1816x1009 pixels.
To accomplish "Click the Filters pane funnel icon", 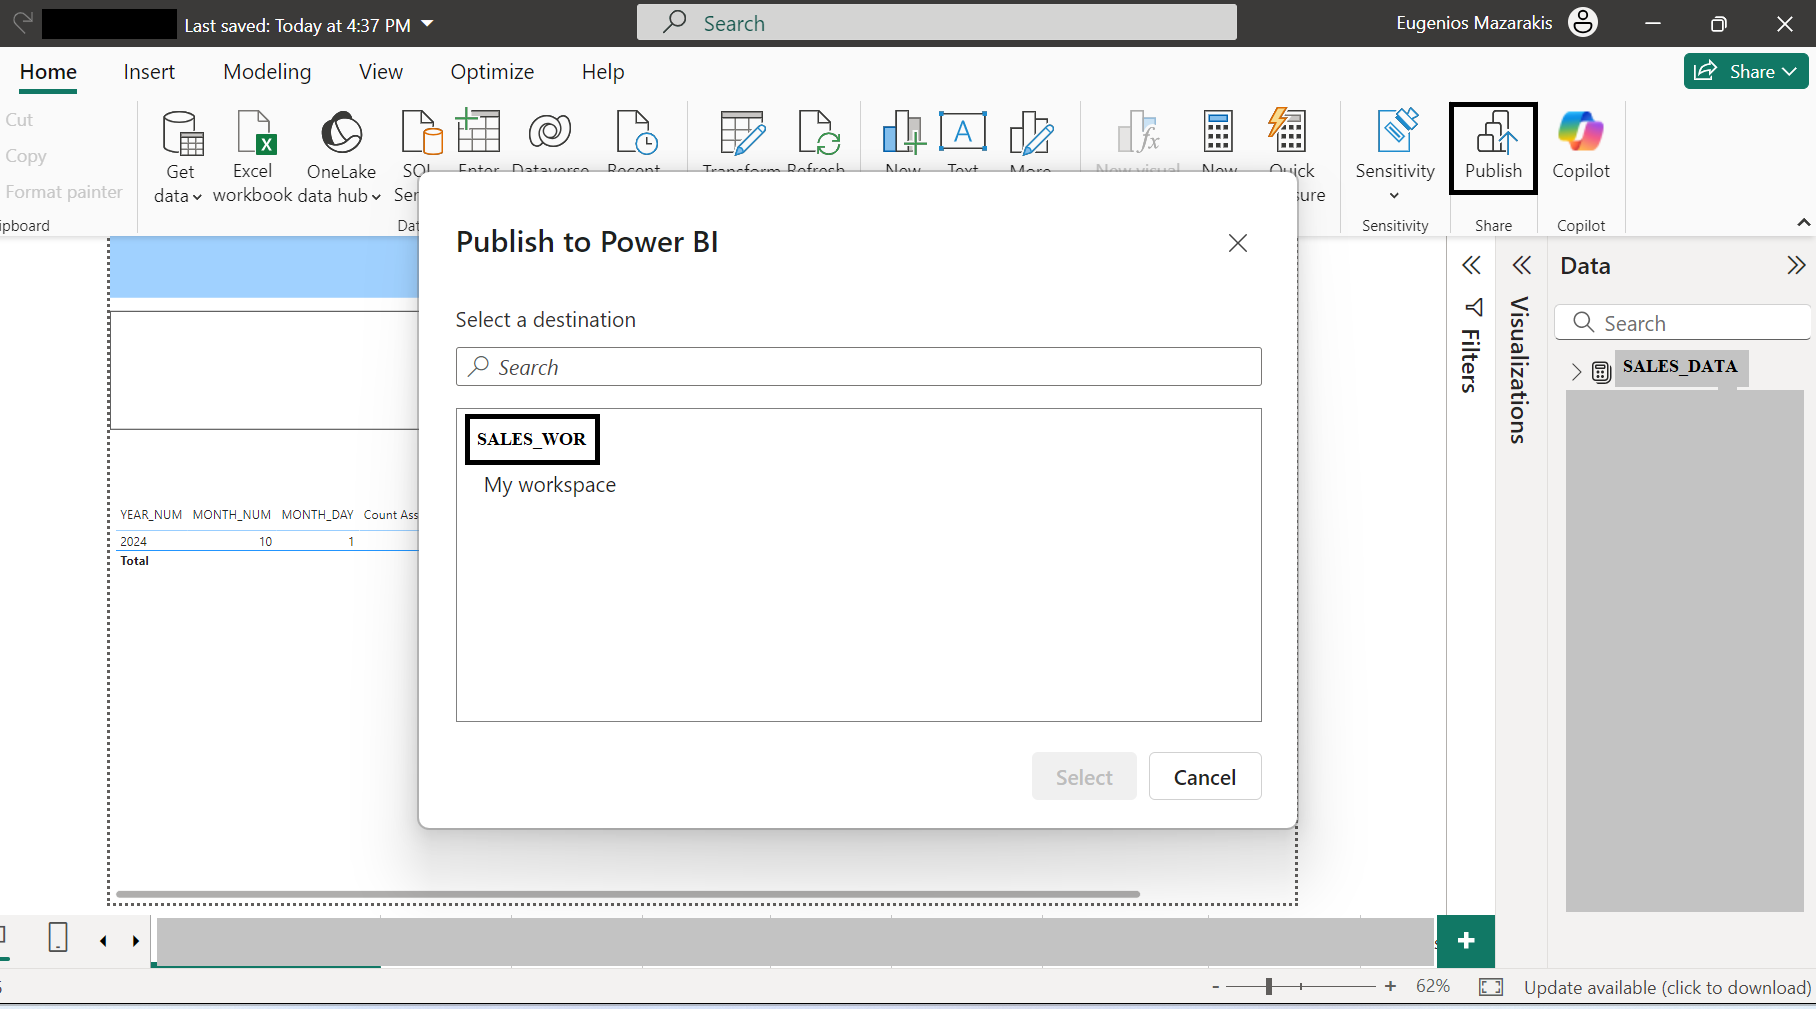I will 1472,307.
